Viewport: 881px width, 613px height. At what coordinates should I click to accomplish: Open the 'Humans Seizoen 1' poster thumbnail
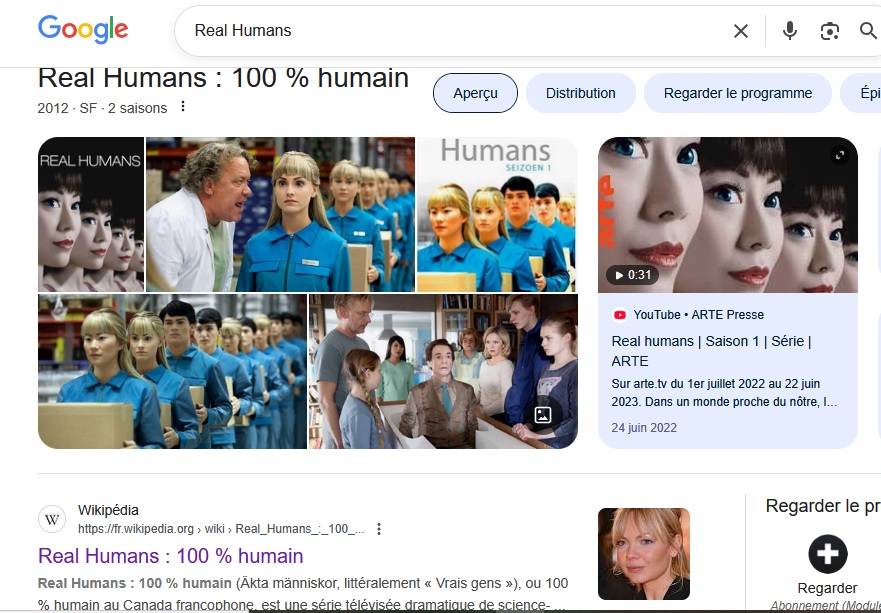[496, 214]
